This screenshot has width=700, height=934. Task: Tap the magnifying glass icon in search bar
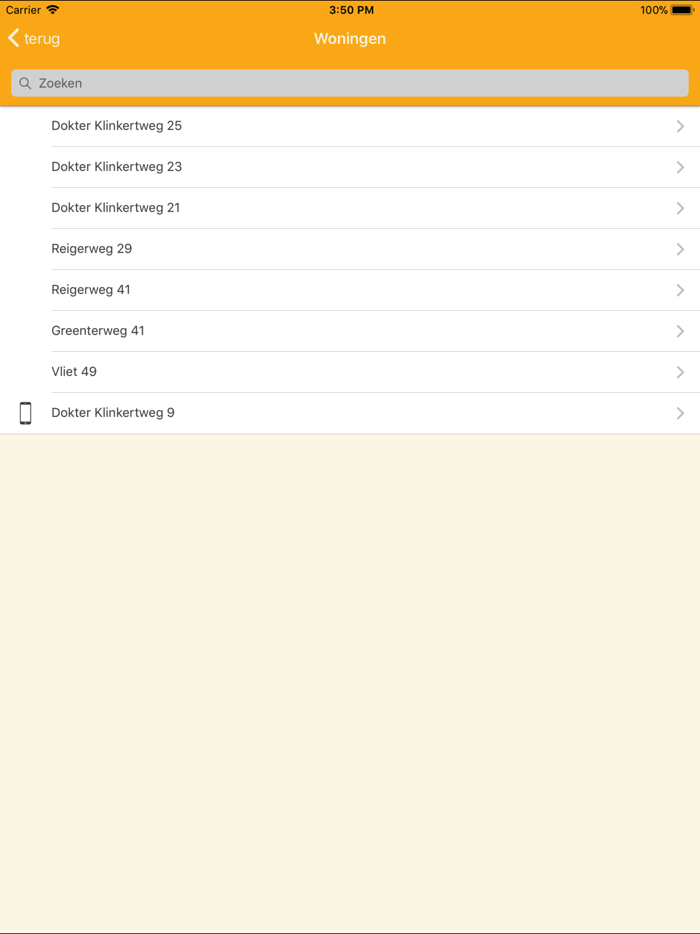[x=26, y=83]
